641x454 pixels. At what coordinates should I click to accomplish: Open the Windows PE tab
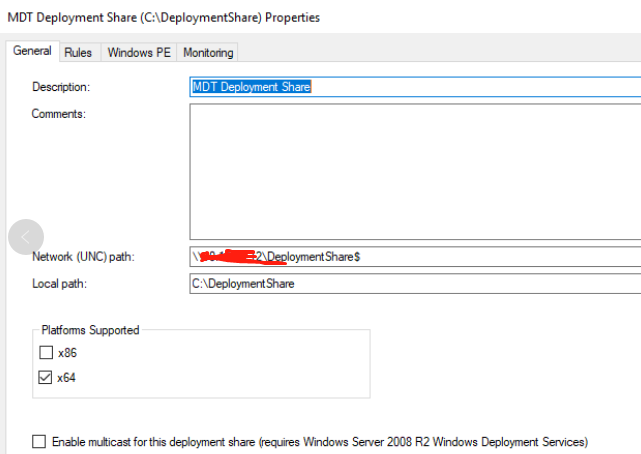pyautogui.click(x=139, y=52)
